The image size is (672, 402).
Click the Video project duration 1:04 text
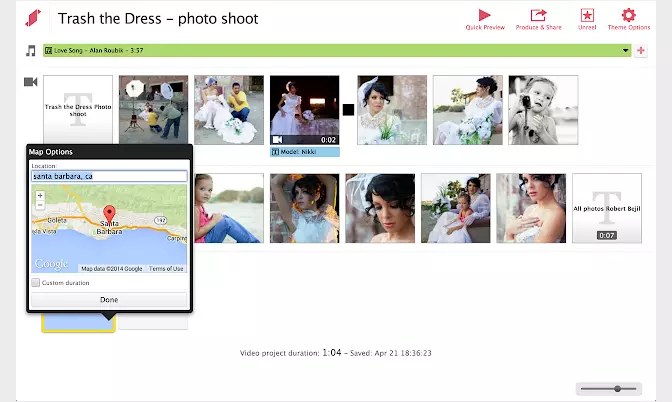tap(291, 353)
